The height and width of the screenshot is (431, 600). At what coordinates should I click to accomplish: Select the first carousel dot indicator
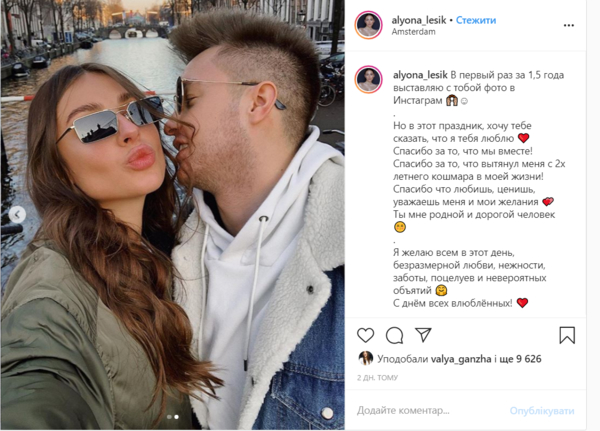click(x=169, y=417)
